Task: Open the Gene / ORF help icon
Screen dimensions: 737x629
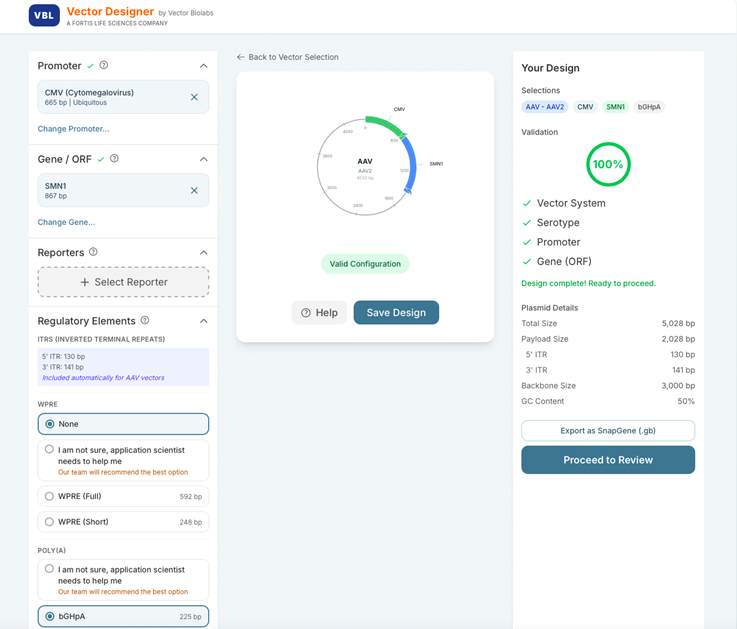Action: pyautogui.click(x=114, y=159)
